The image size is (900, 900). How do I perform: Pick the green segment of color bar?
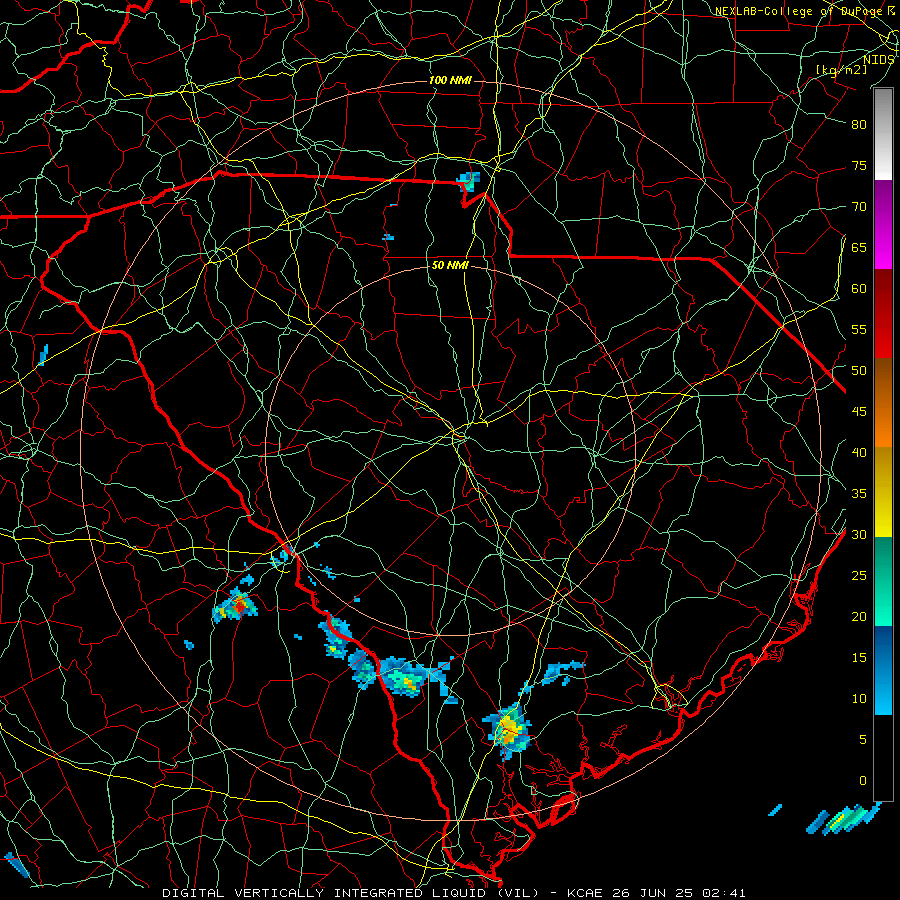pyautogui.click(x=883, y=581)
